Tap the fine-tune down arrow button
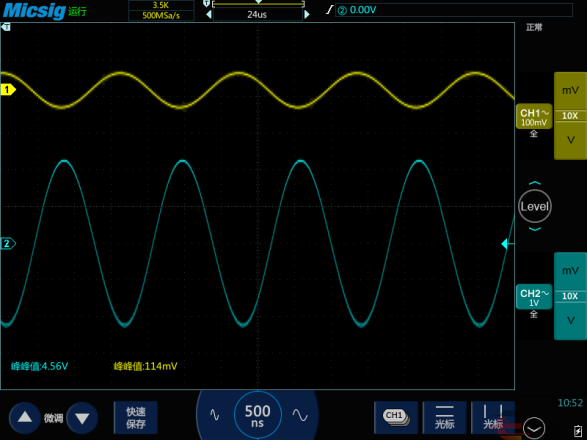 pos(82,418)
